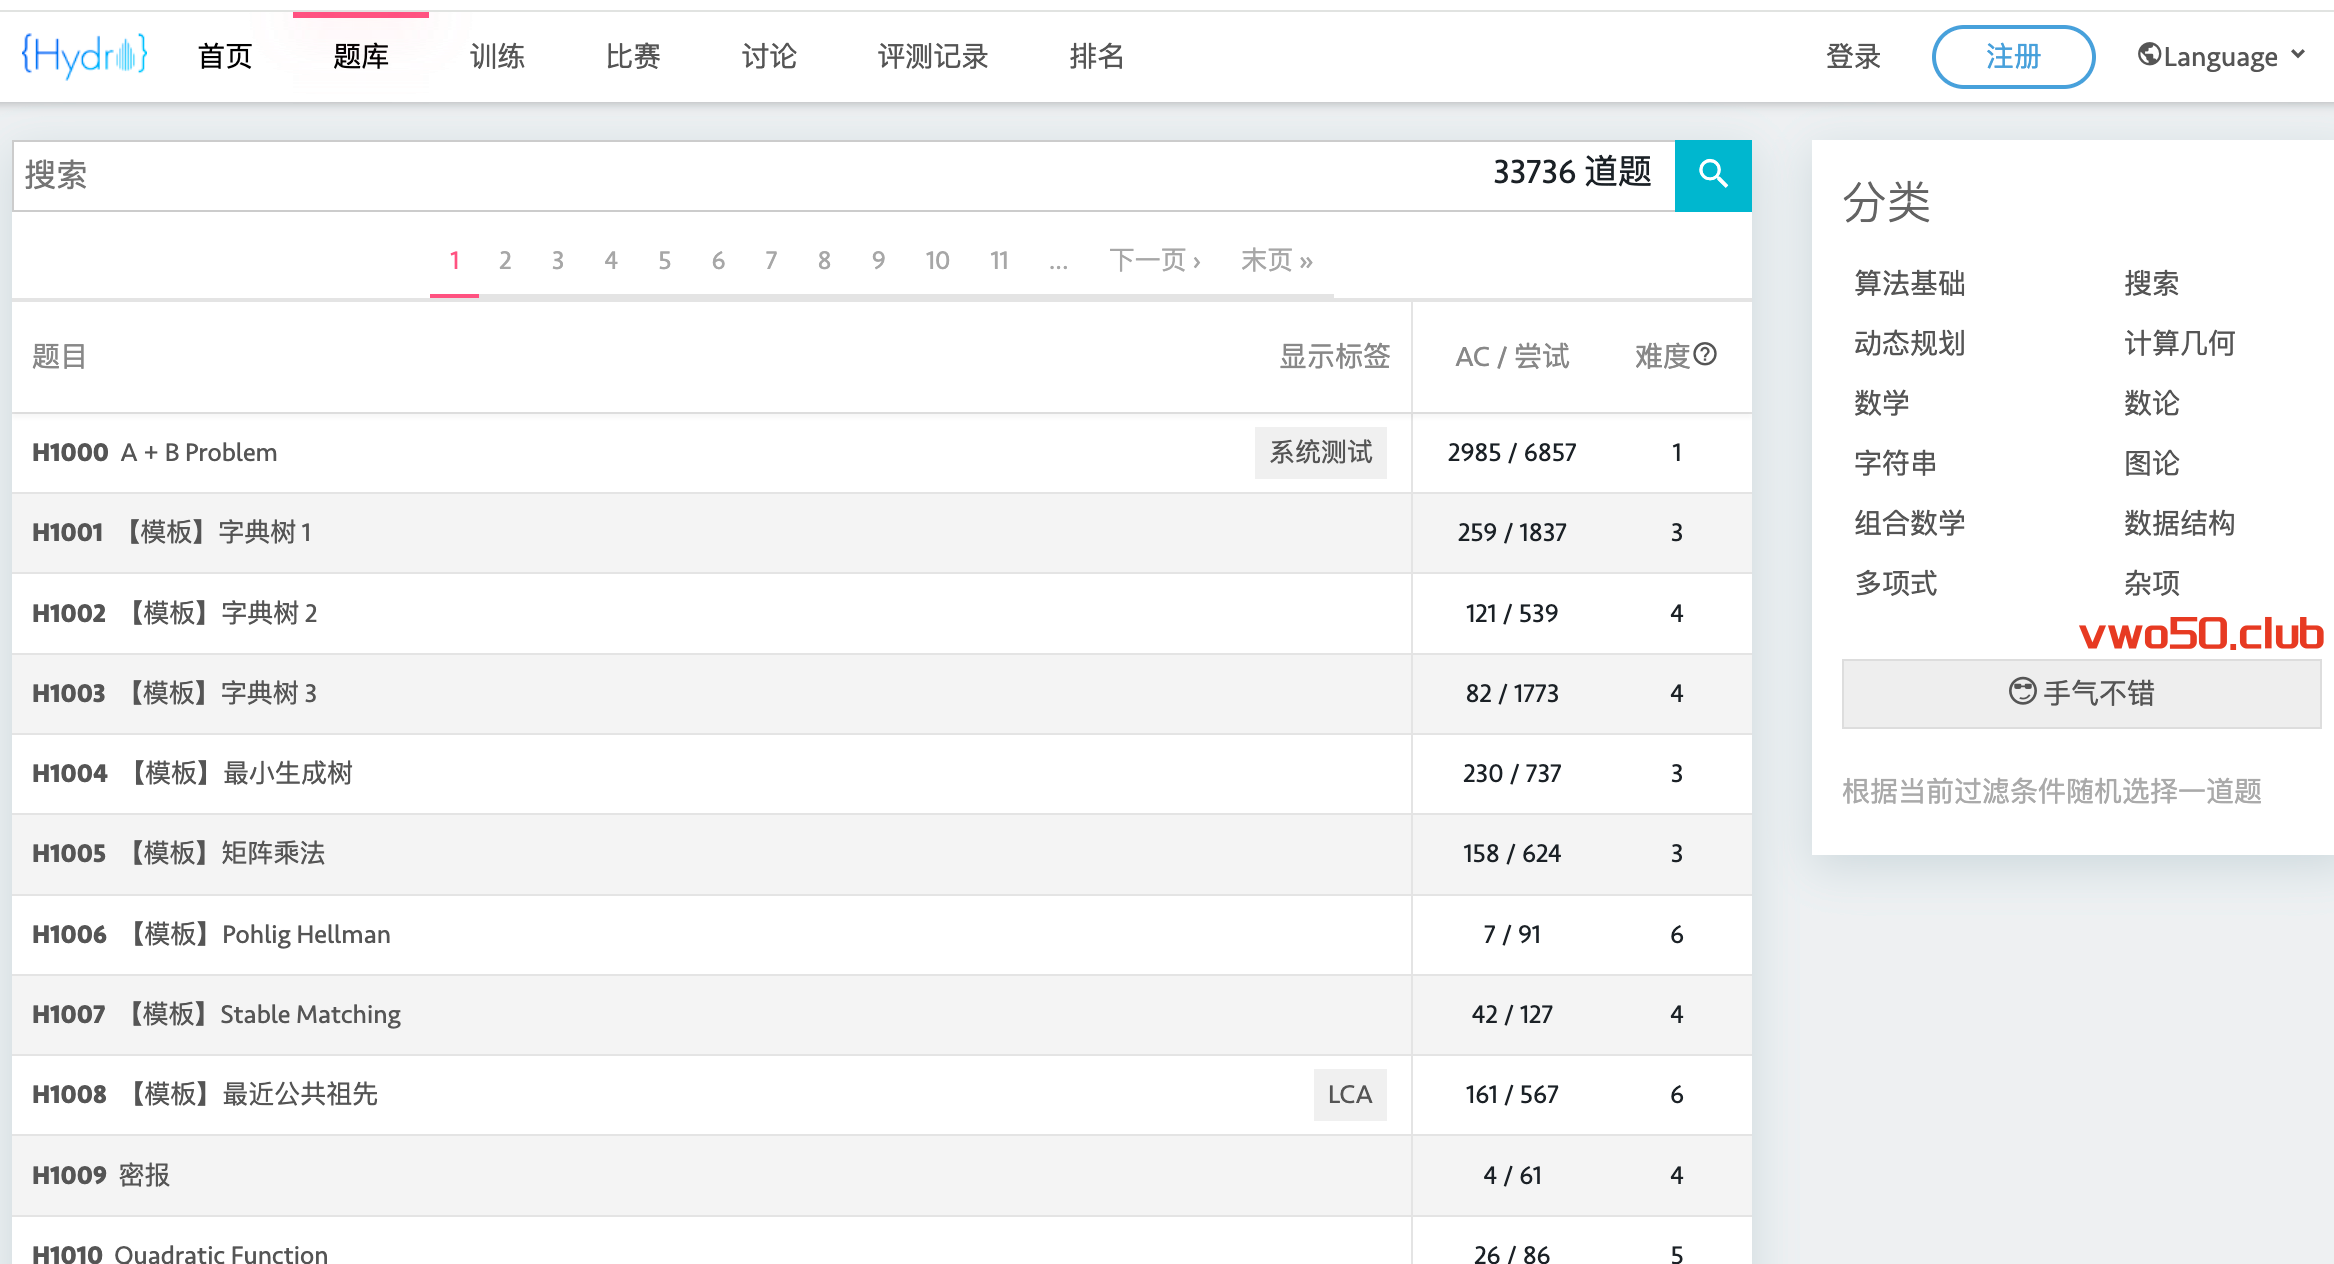
Task: Click the smiley face on lucky button
Action: (x=2022, y=692)
